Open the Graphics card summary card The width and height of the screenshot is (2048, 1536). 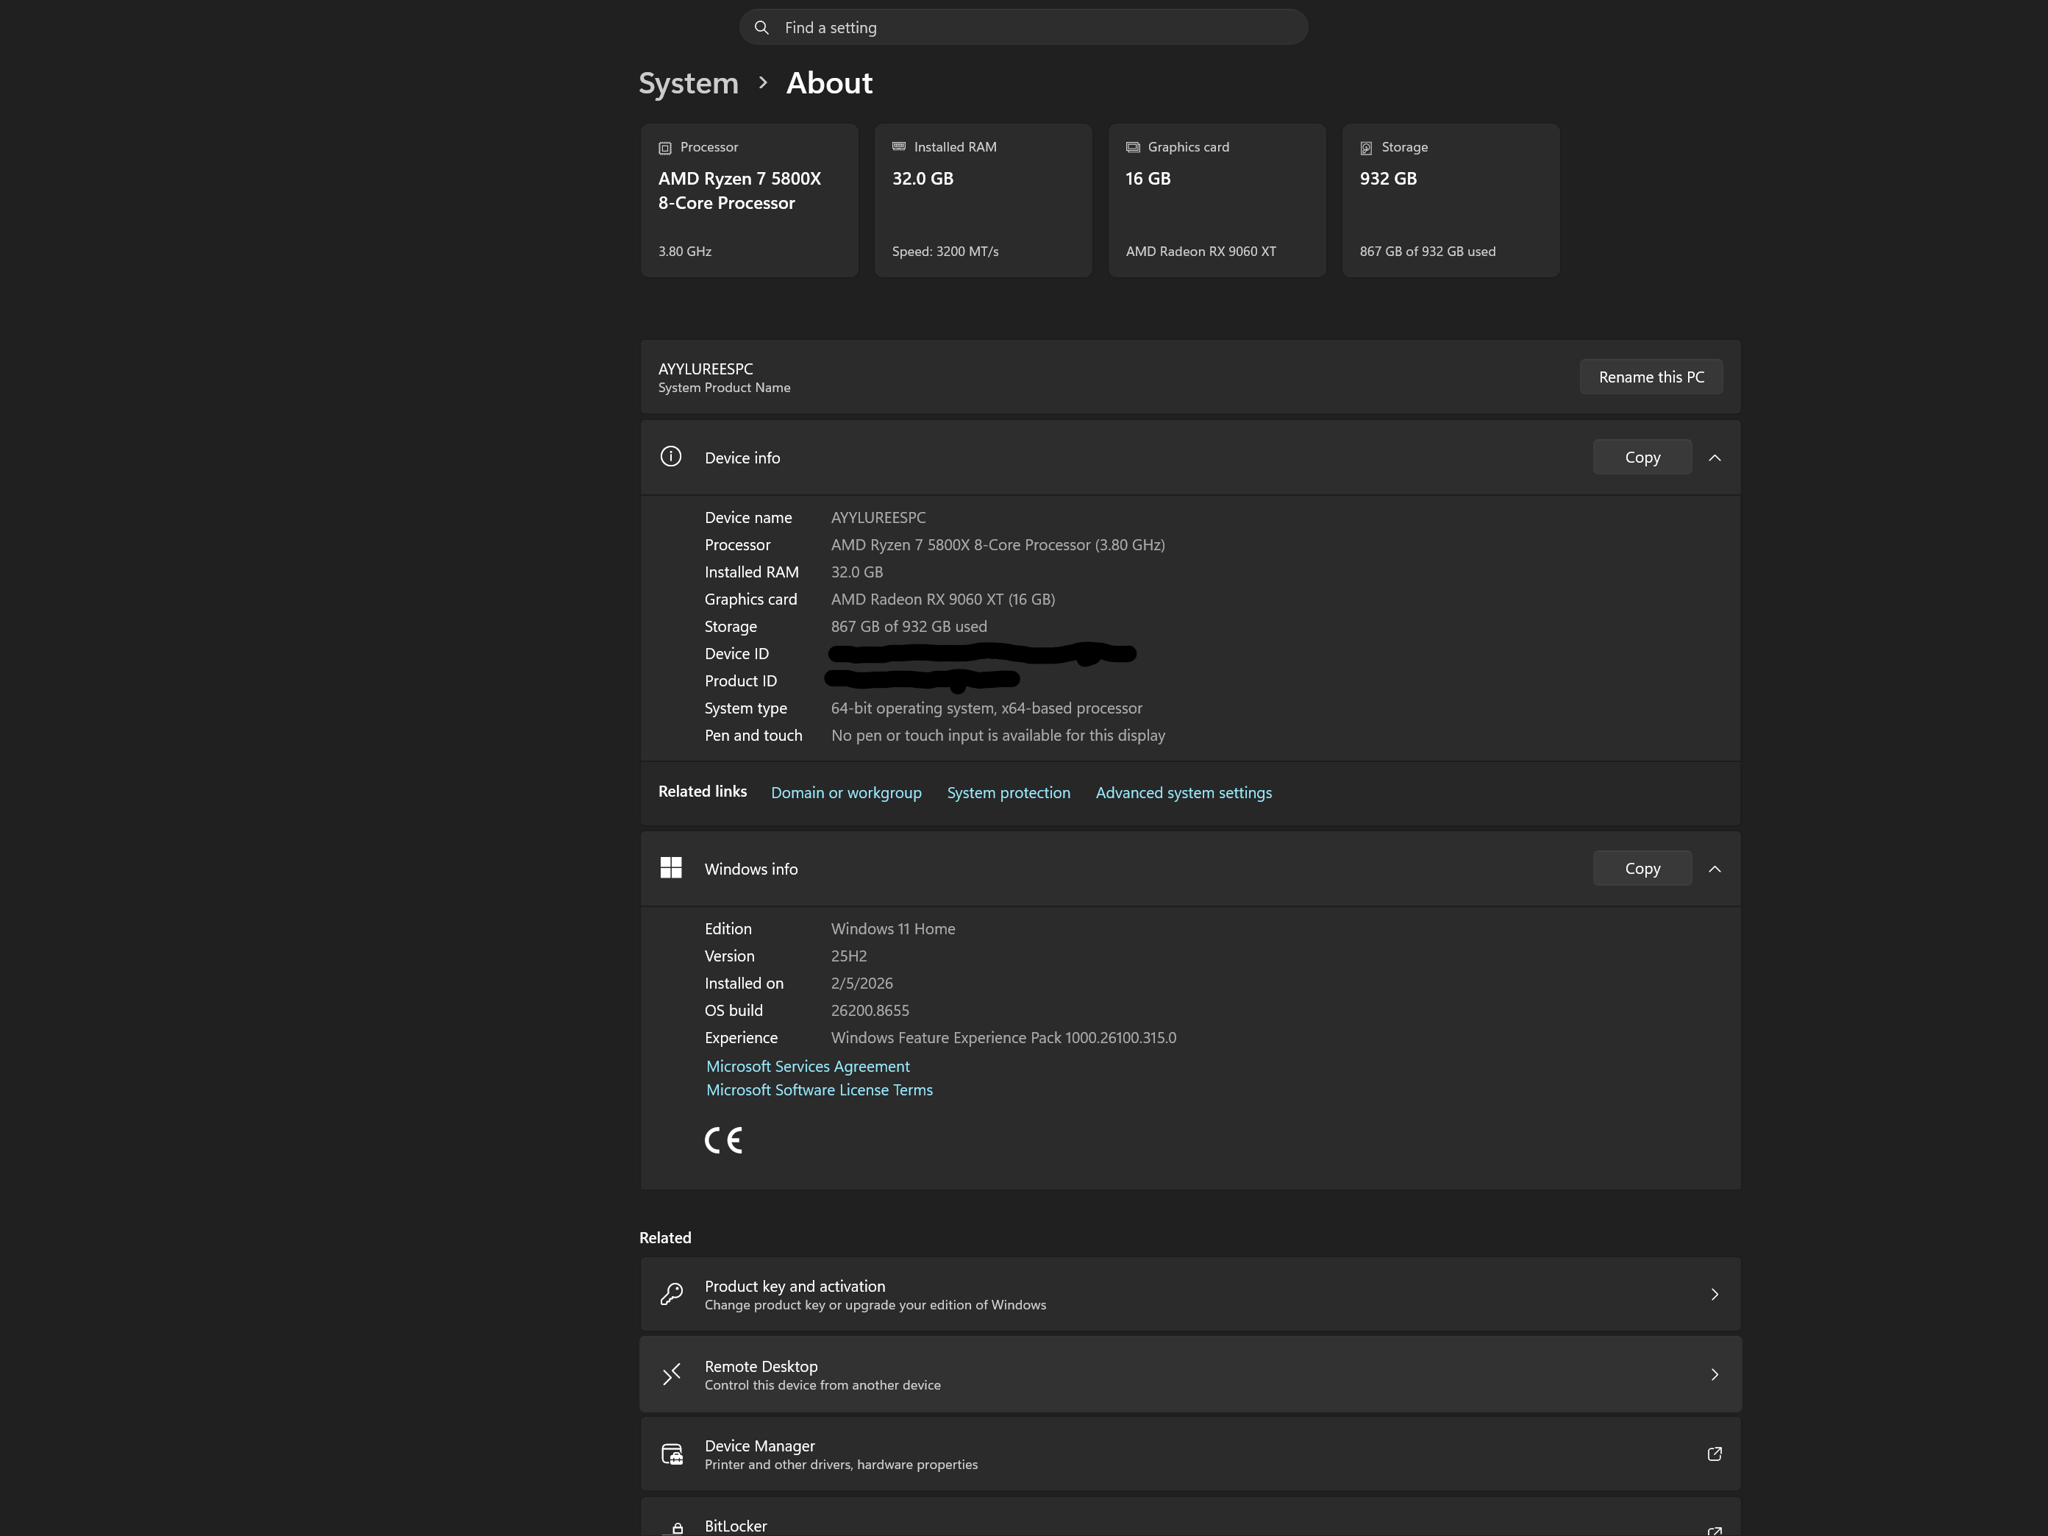(1217, 200)
